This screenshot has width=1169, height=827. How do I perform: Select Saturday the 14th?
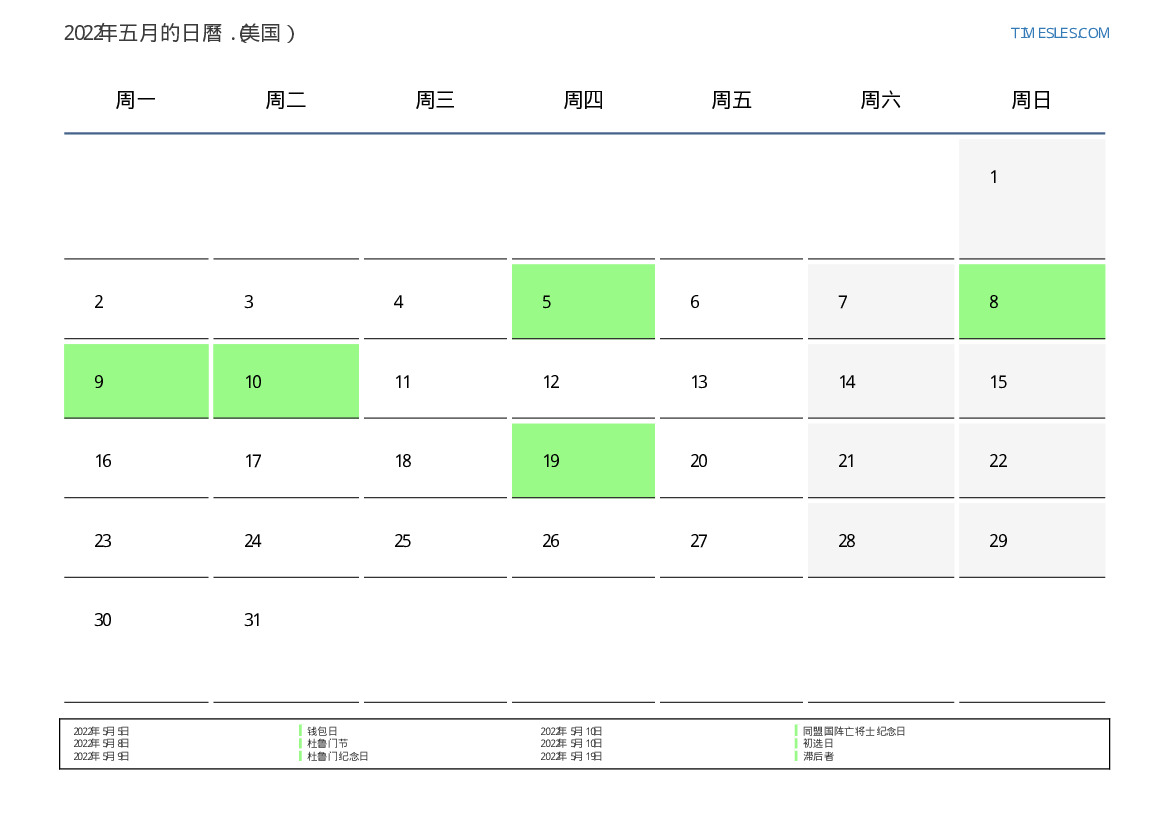pos(880,381)
